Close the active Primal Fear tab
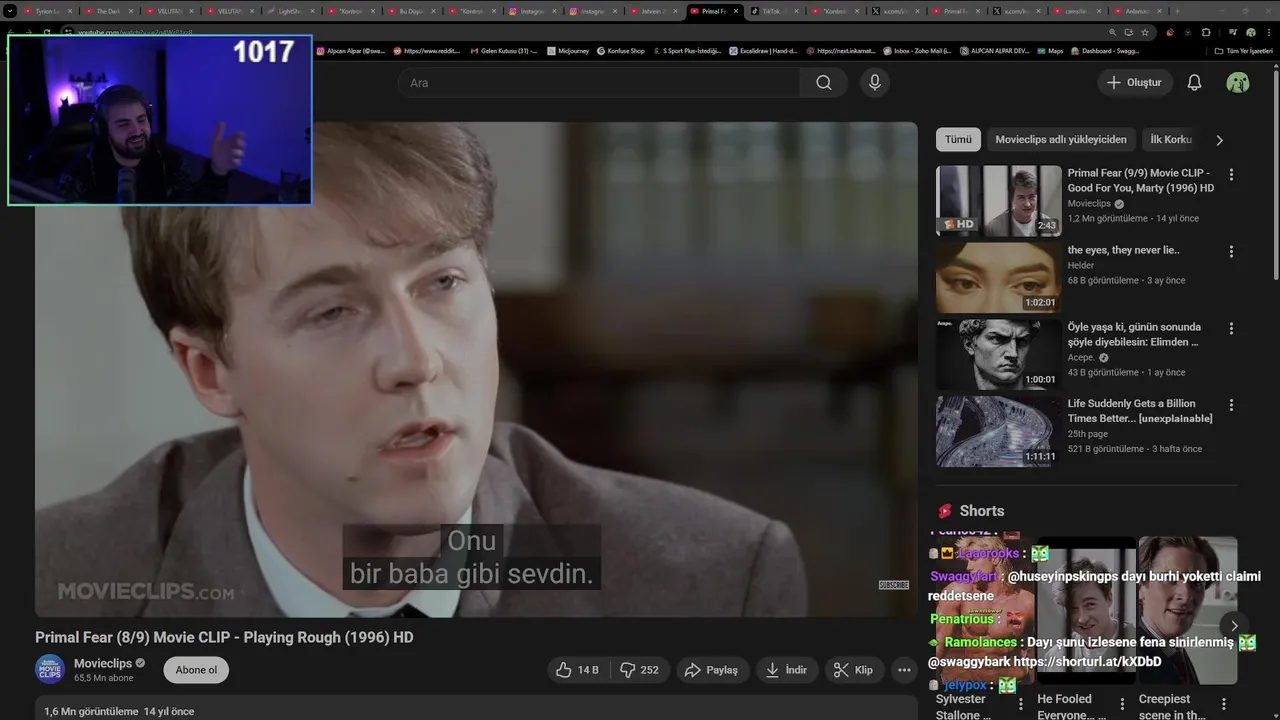This screenshot has height=720, width=1280. [x=737, y=11]
